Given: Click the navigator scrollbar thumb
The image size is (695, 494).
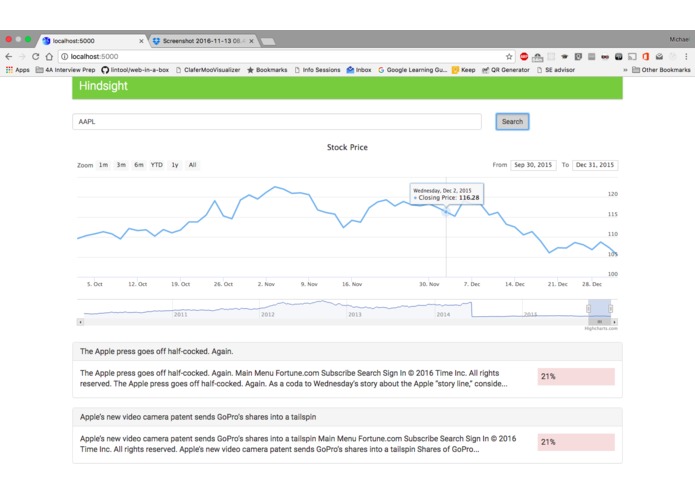Looking at the screenshot, I should [x=599, y=322].
